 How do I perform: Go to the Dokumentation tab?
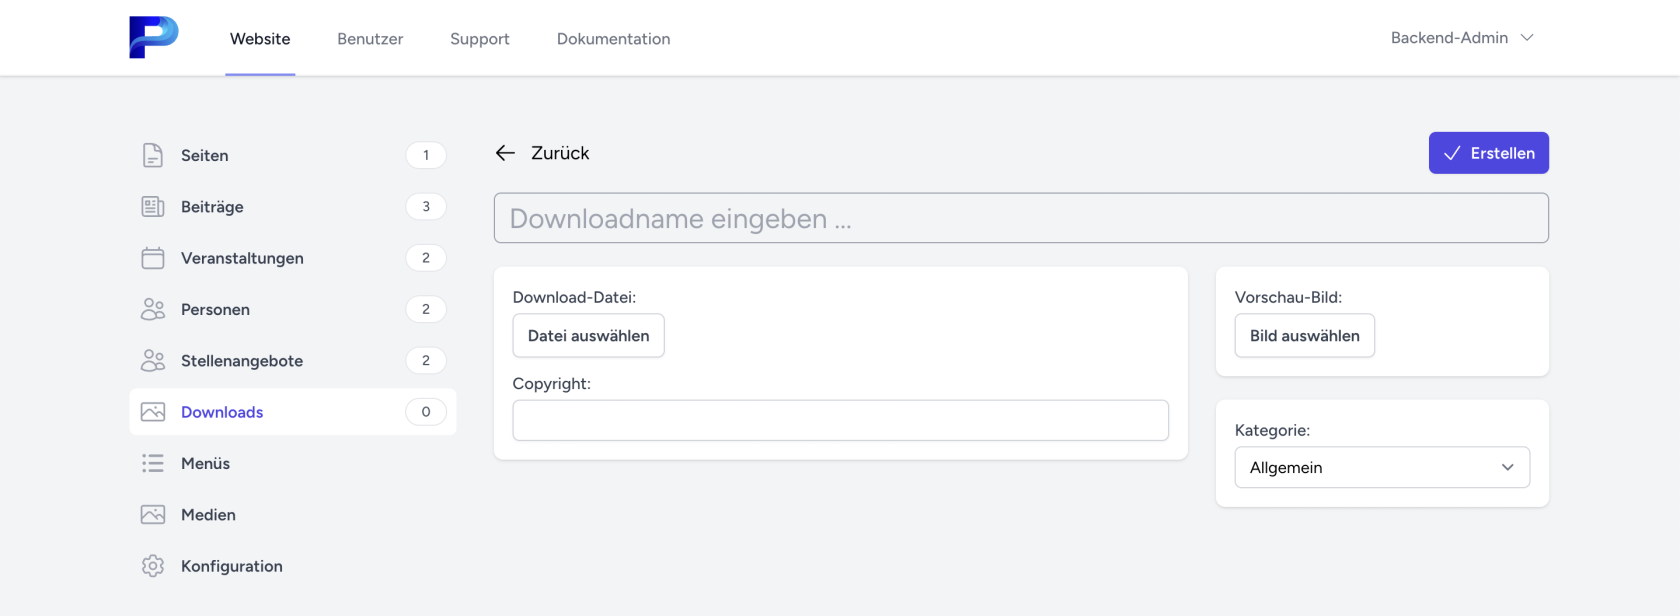[x=613, y=39]
